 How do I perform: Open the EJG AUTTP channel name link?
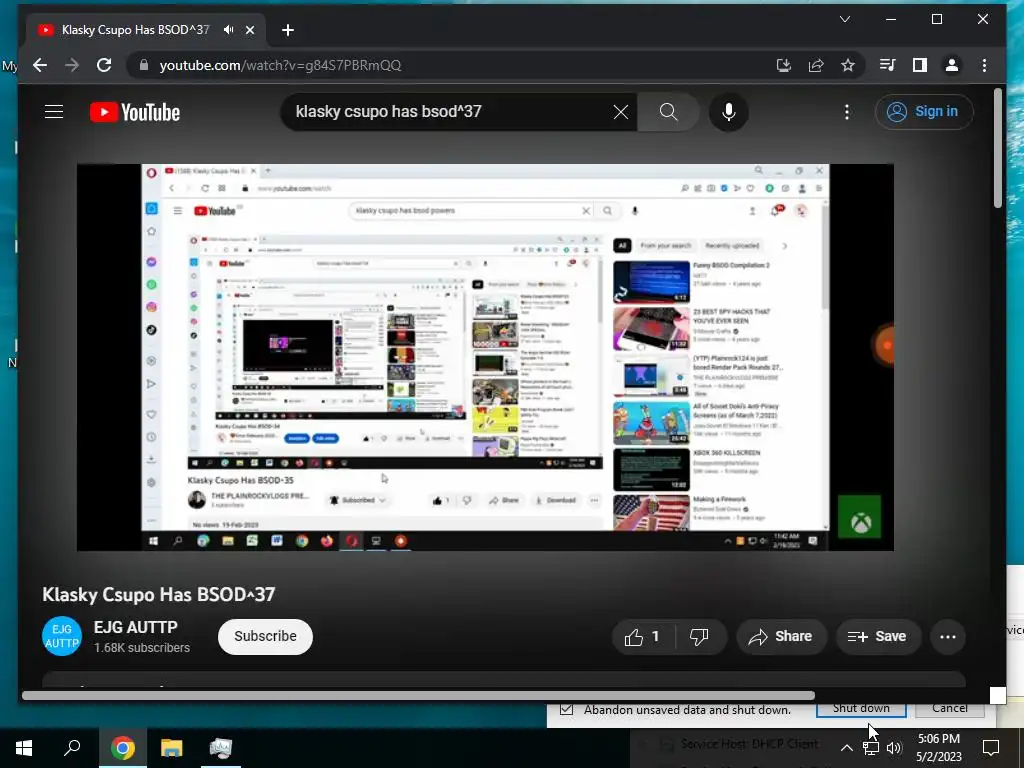tap(135, 627)
